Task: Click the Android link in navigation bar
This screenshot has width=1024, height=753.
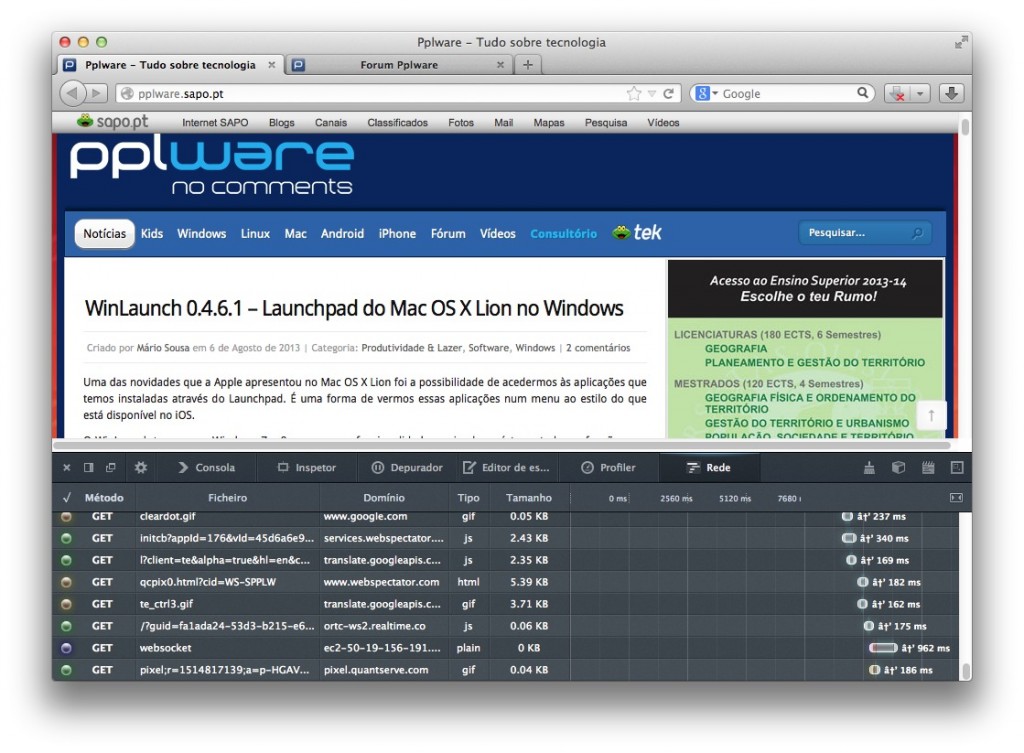Action: coord(342,234)
